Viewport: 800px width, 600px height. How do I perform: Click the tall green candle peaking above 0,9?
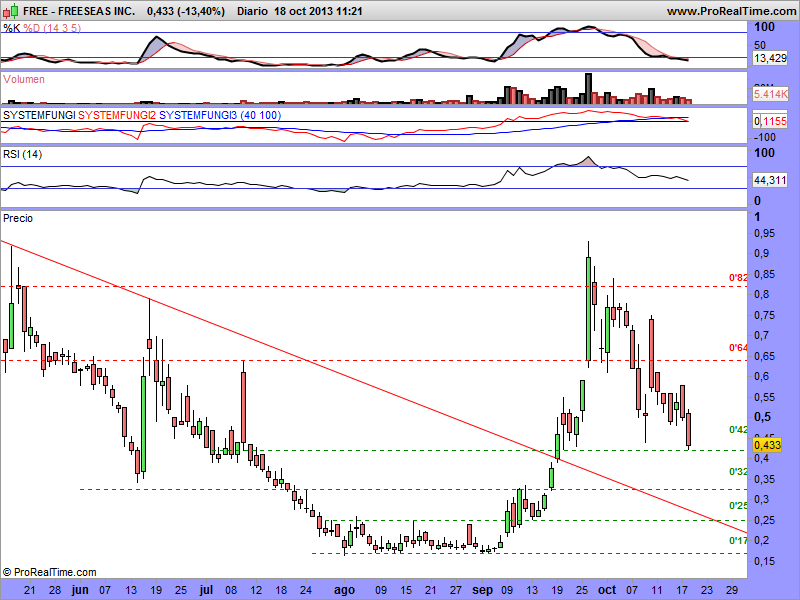pos(588,309)
